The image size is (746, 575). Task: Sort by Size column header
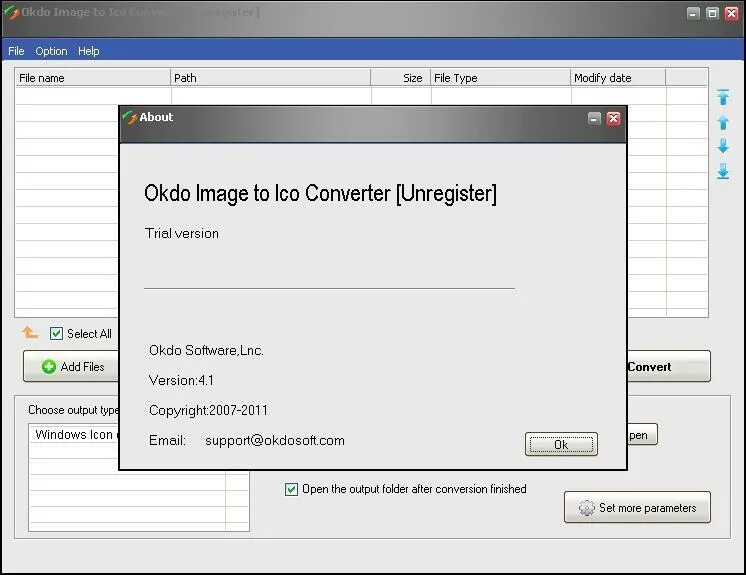[401, 78]
